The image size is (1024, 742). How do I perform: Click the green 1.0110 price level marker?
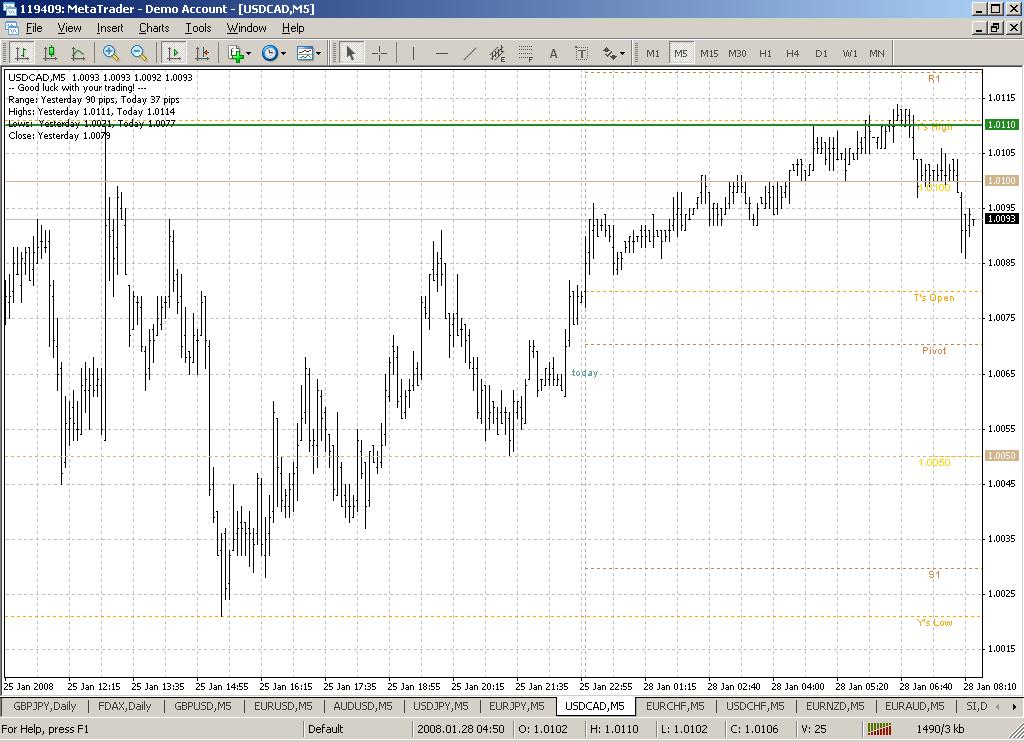pos(1002,125)
